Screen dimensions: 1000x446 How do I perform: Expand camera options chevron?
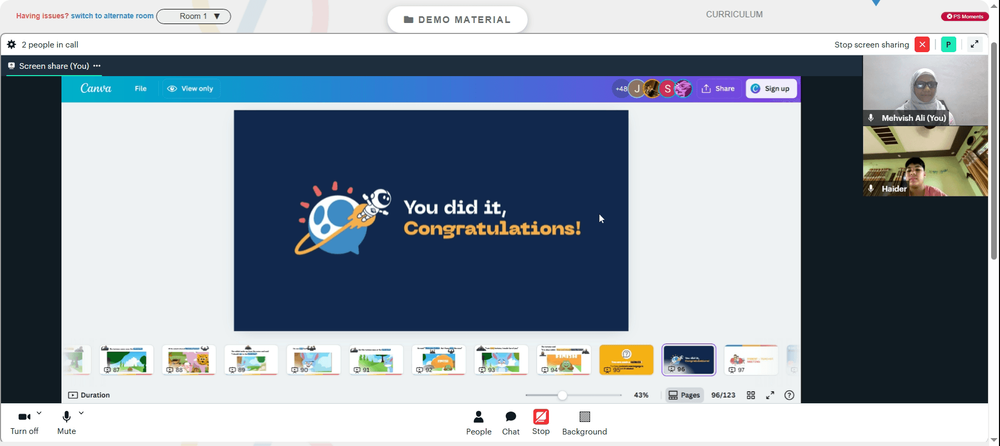pyautogui.click(x=39, y=413)
